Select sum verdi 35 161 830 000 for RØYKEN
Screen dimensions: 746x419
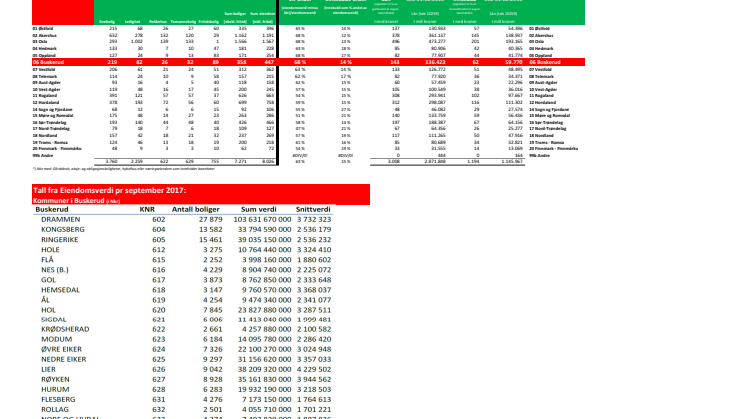[x=265, y=379]
